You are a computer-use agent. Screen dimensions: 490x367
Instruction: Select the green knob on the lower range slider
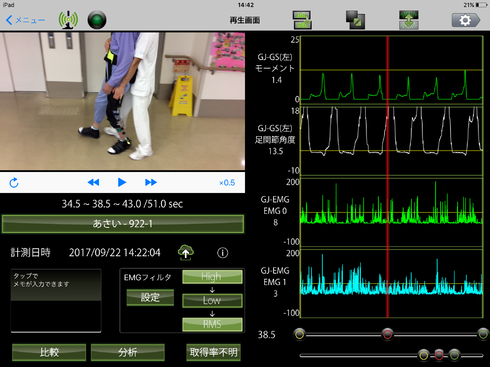pyautogui.click(x=454, y=355)
